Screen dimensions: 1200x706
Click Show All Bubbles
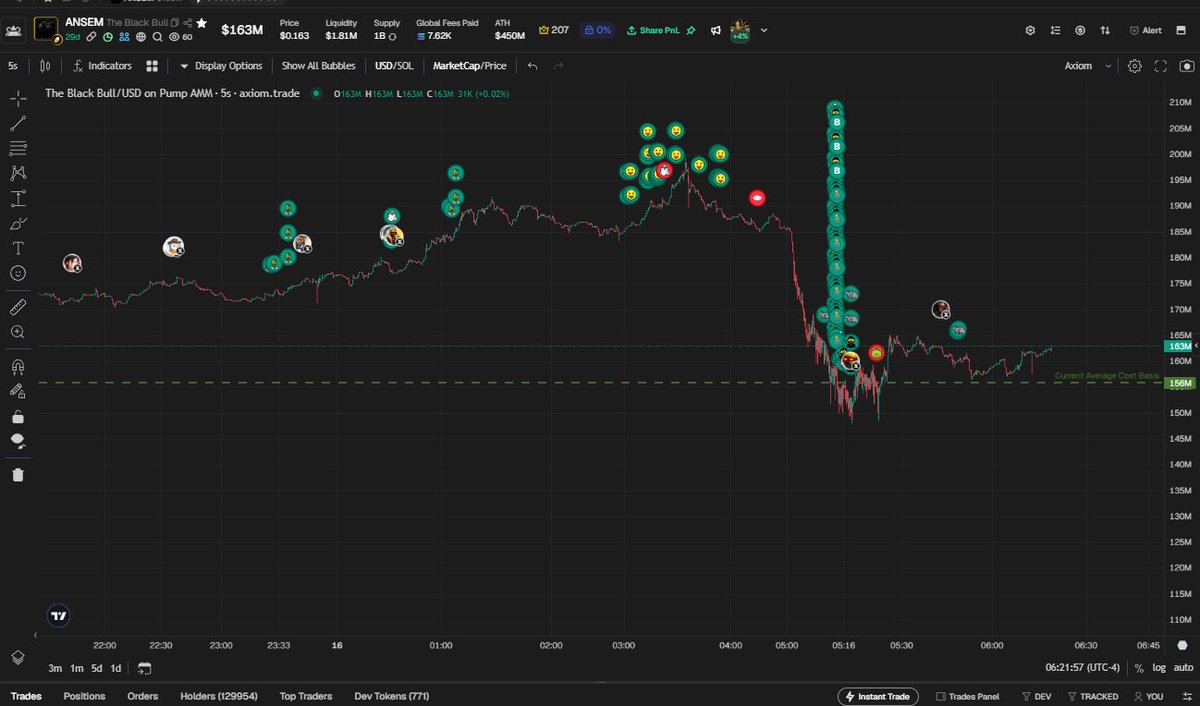click(318, 66)
